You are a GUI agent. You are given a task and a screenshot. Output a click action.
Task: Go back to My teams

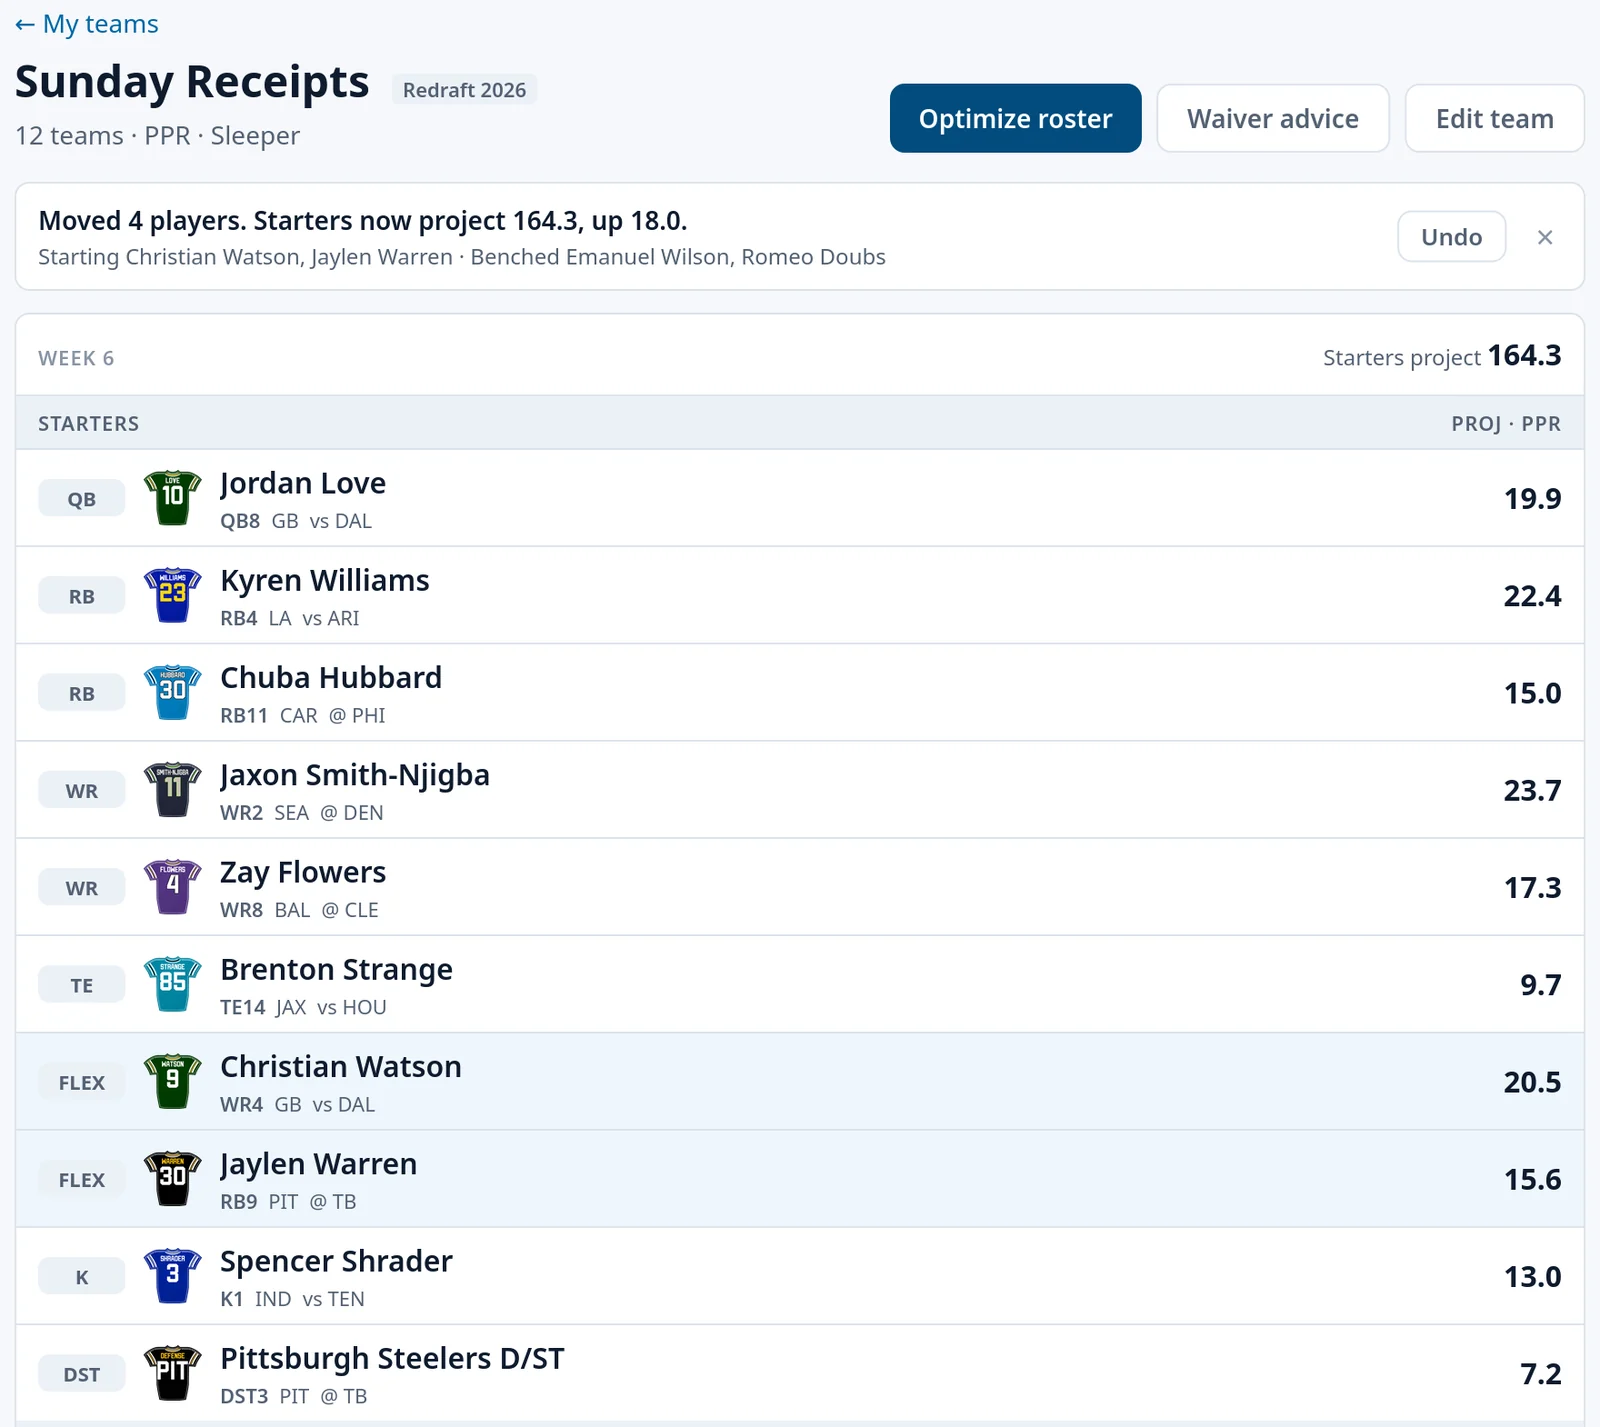[x=87, y=24]
